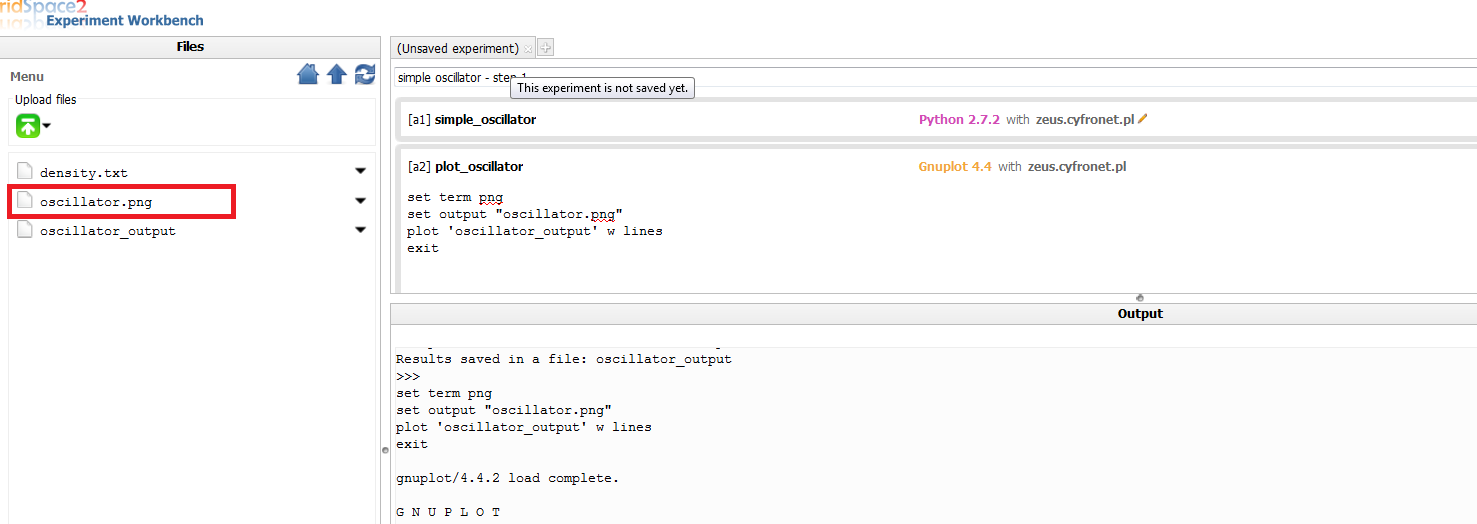
Task: Click the editor and output splitter handle
Action: [x=1139, y=298]
